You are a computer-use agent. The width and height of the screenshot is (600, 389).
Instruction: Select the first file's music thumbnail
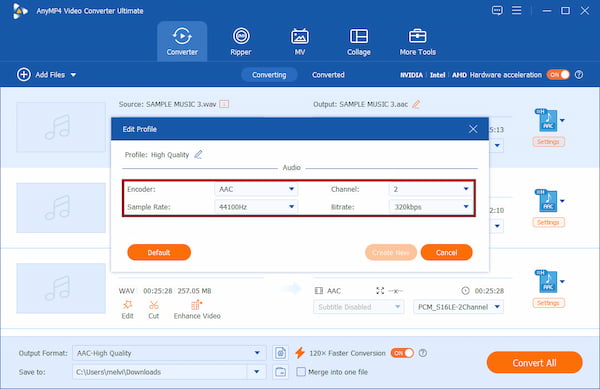[61, 127]
